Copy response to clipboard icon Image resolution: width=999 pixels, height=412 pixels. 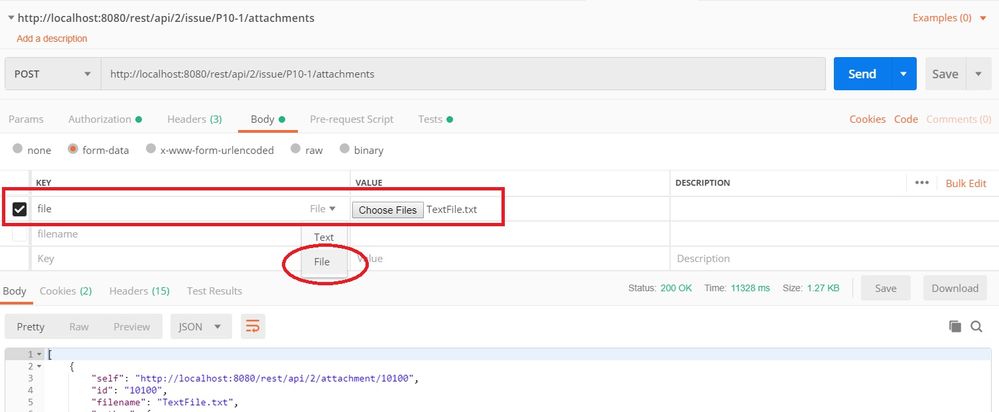(x=954, y=326)
